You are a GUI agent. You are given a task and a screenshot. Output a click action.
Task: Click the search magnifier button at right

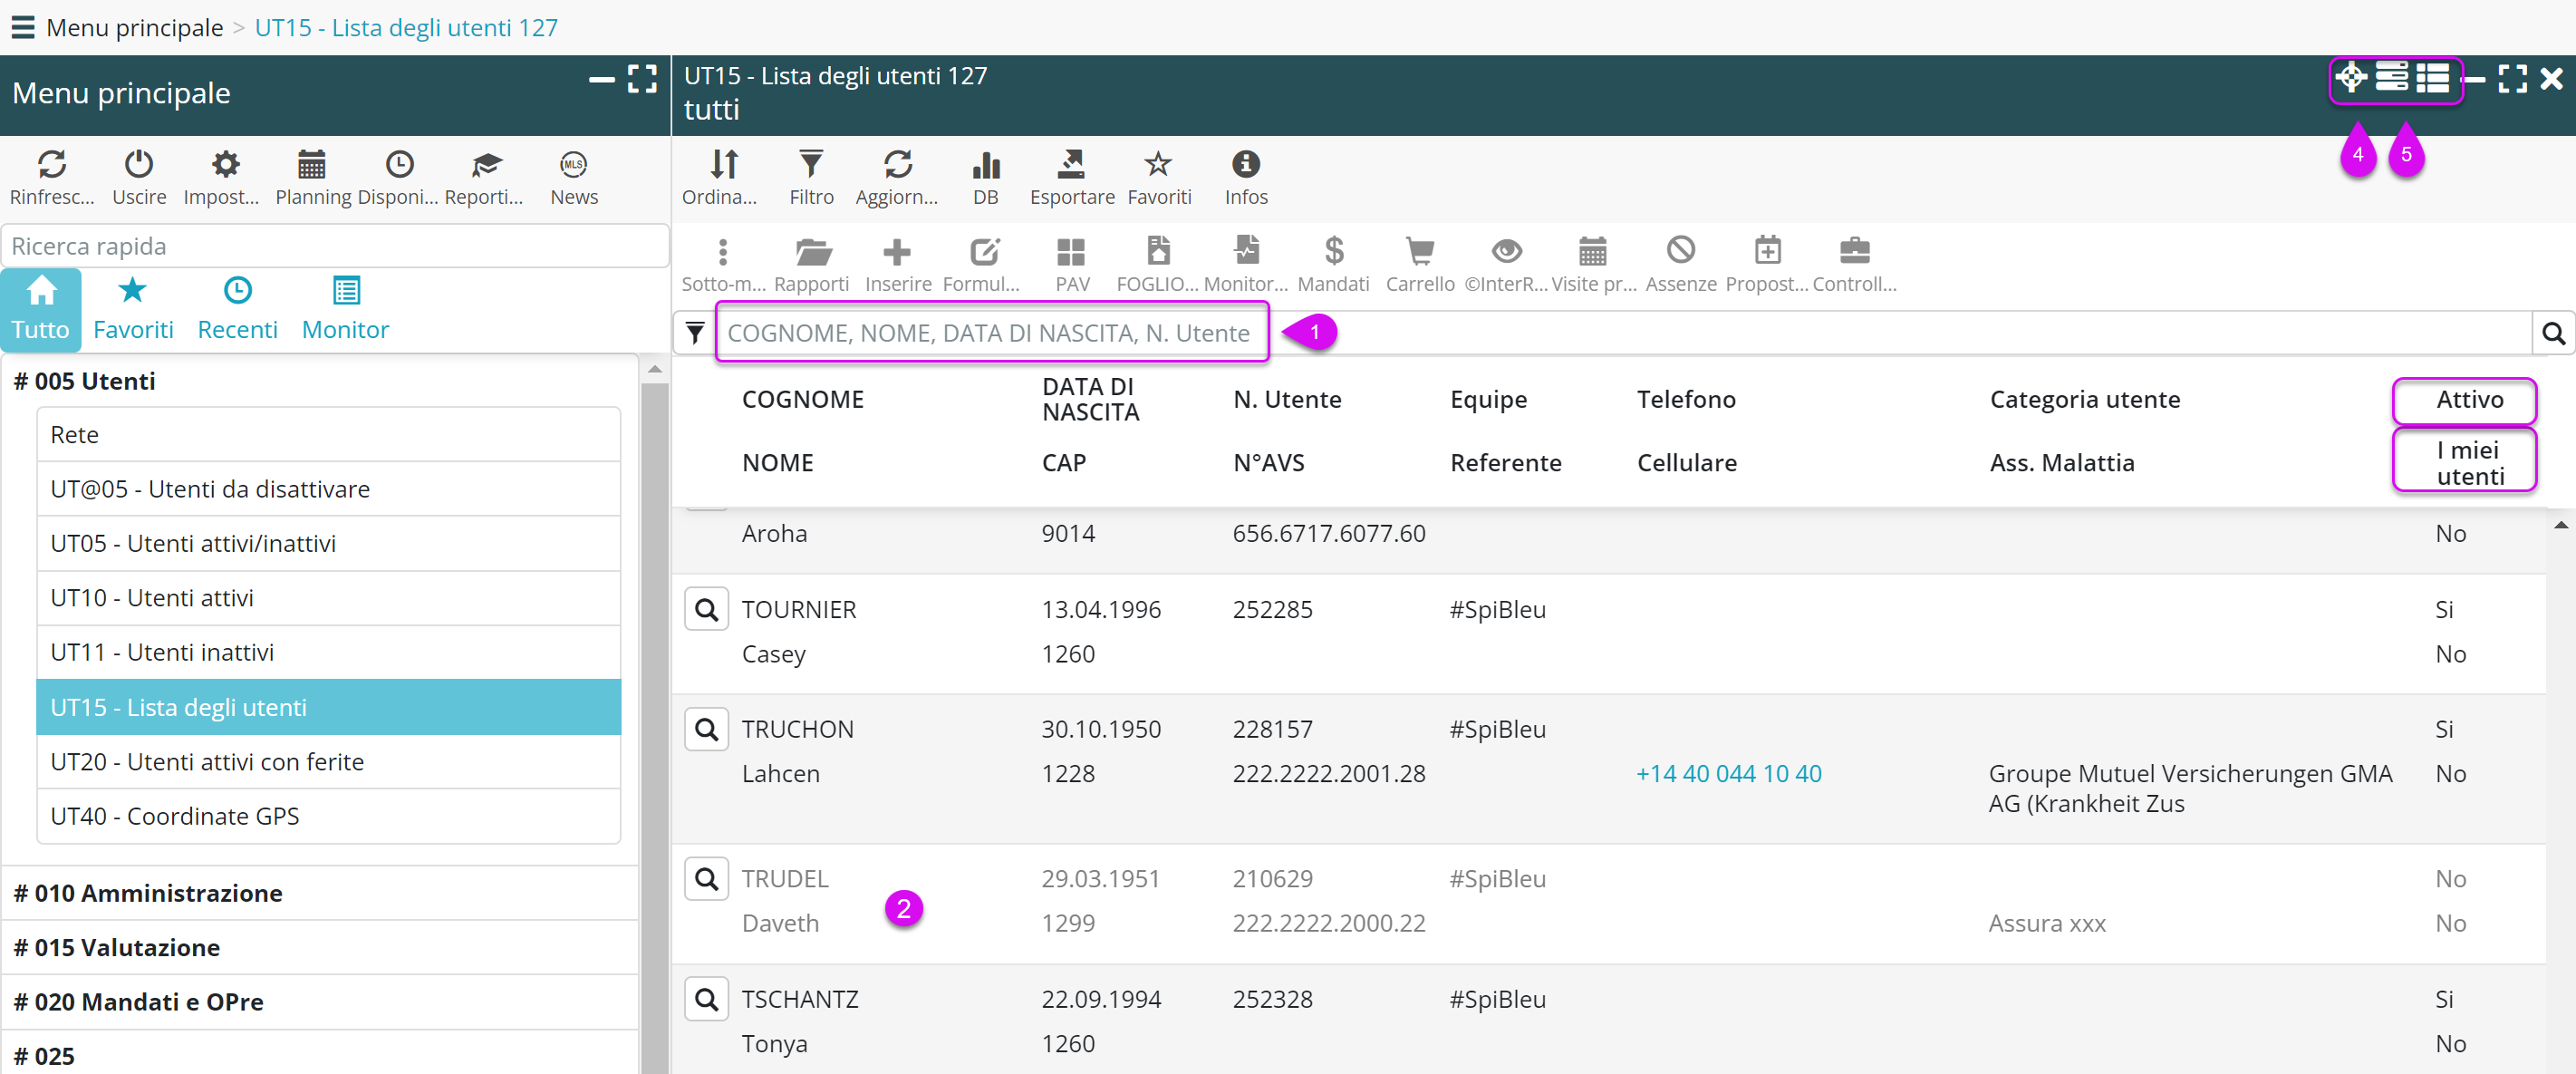(2552, 333)
